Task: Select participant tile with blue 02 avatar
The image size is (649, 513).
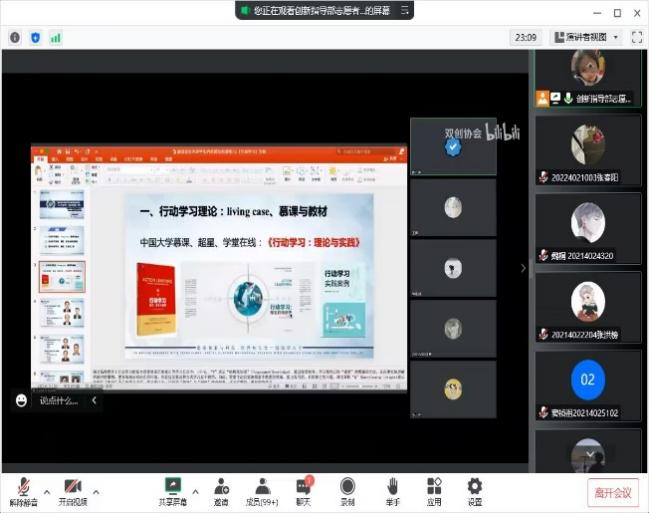Action: (587, 380)
